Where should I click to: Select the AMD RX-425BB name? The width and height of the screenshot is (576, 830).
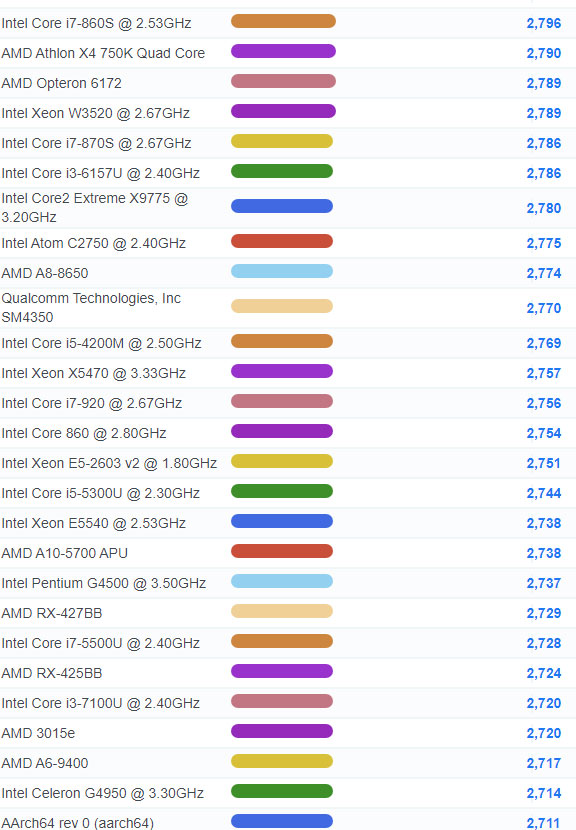pyautogui.click(x=52, y=673)
